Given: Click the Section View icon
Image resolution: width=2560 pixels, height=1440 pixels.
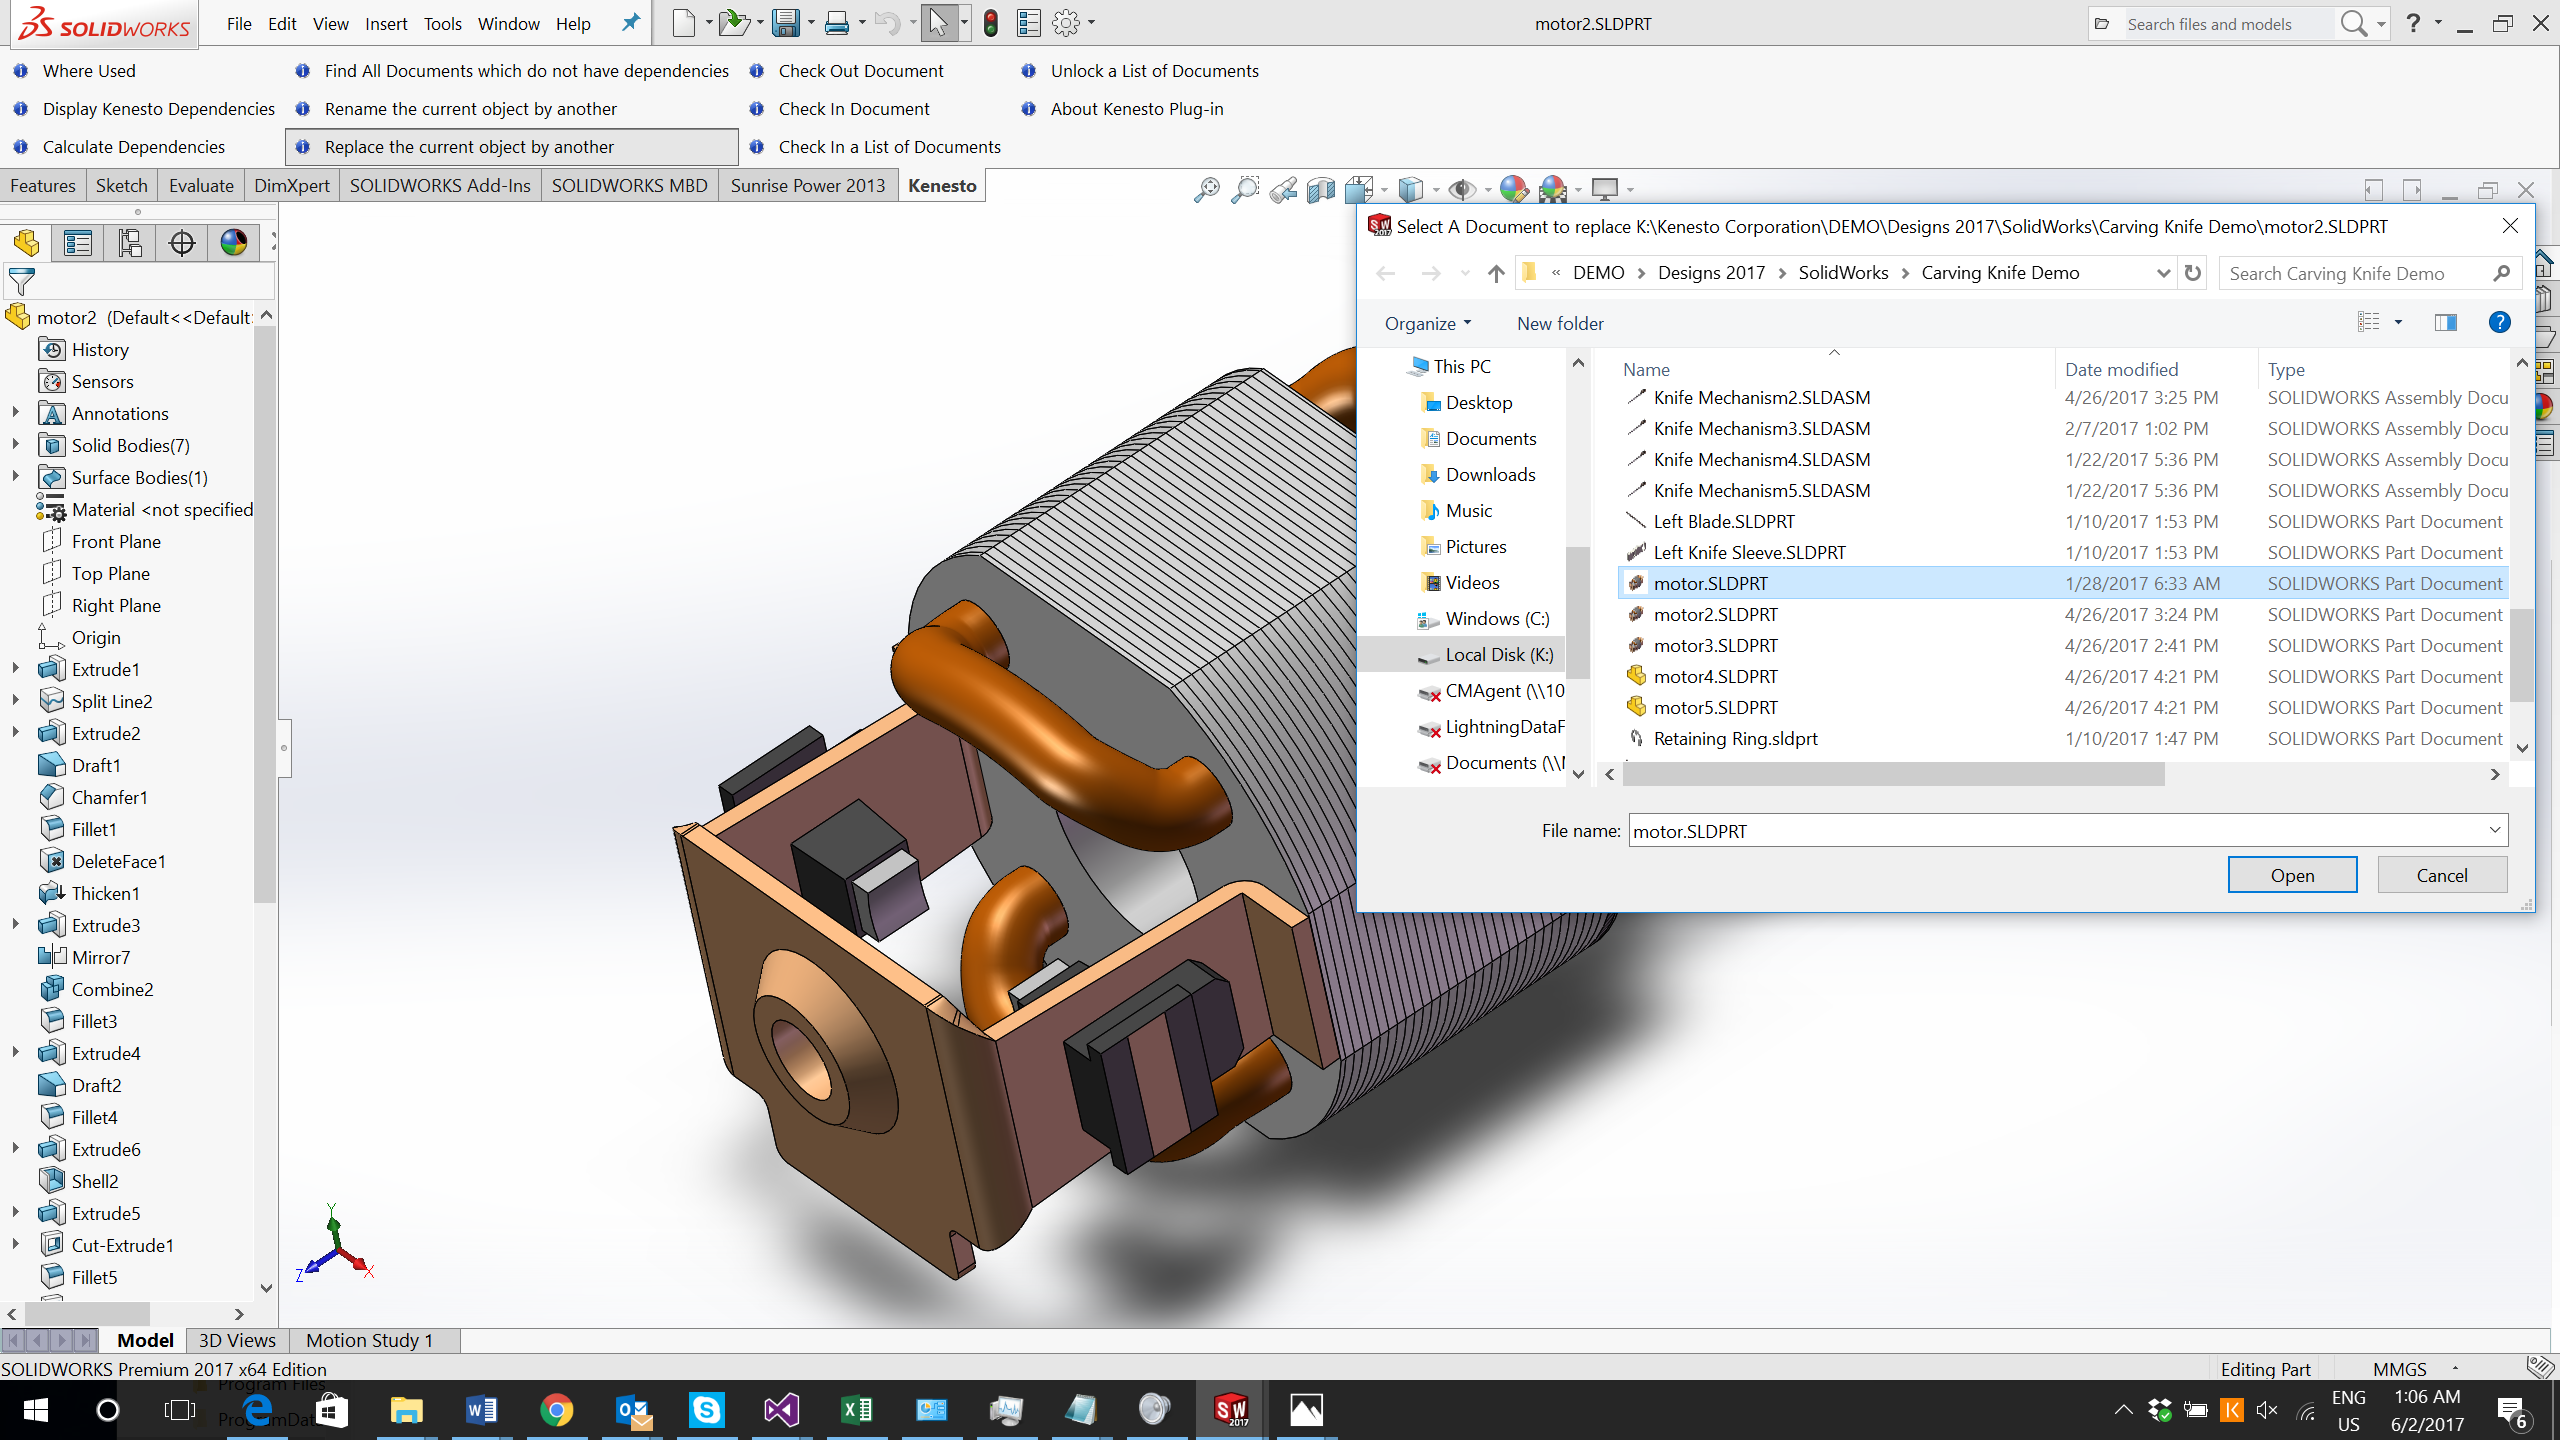Looking at the screenshot, I should [x=1321, y=189].
